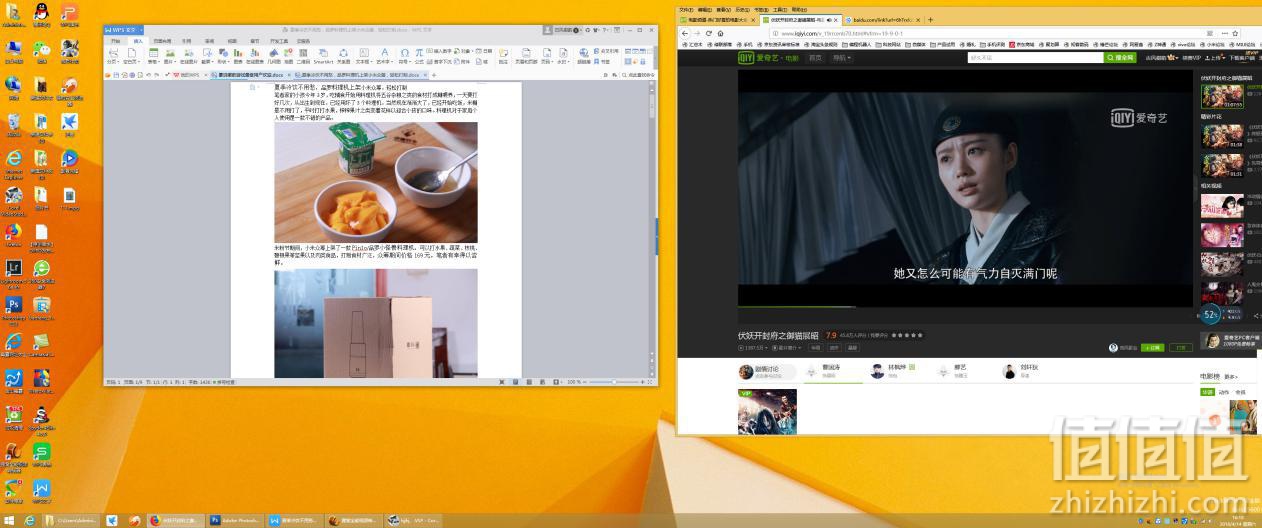Insert a page break in WPS Writer
Viewport: 1262px width, 528px height.
pos(112,56)
